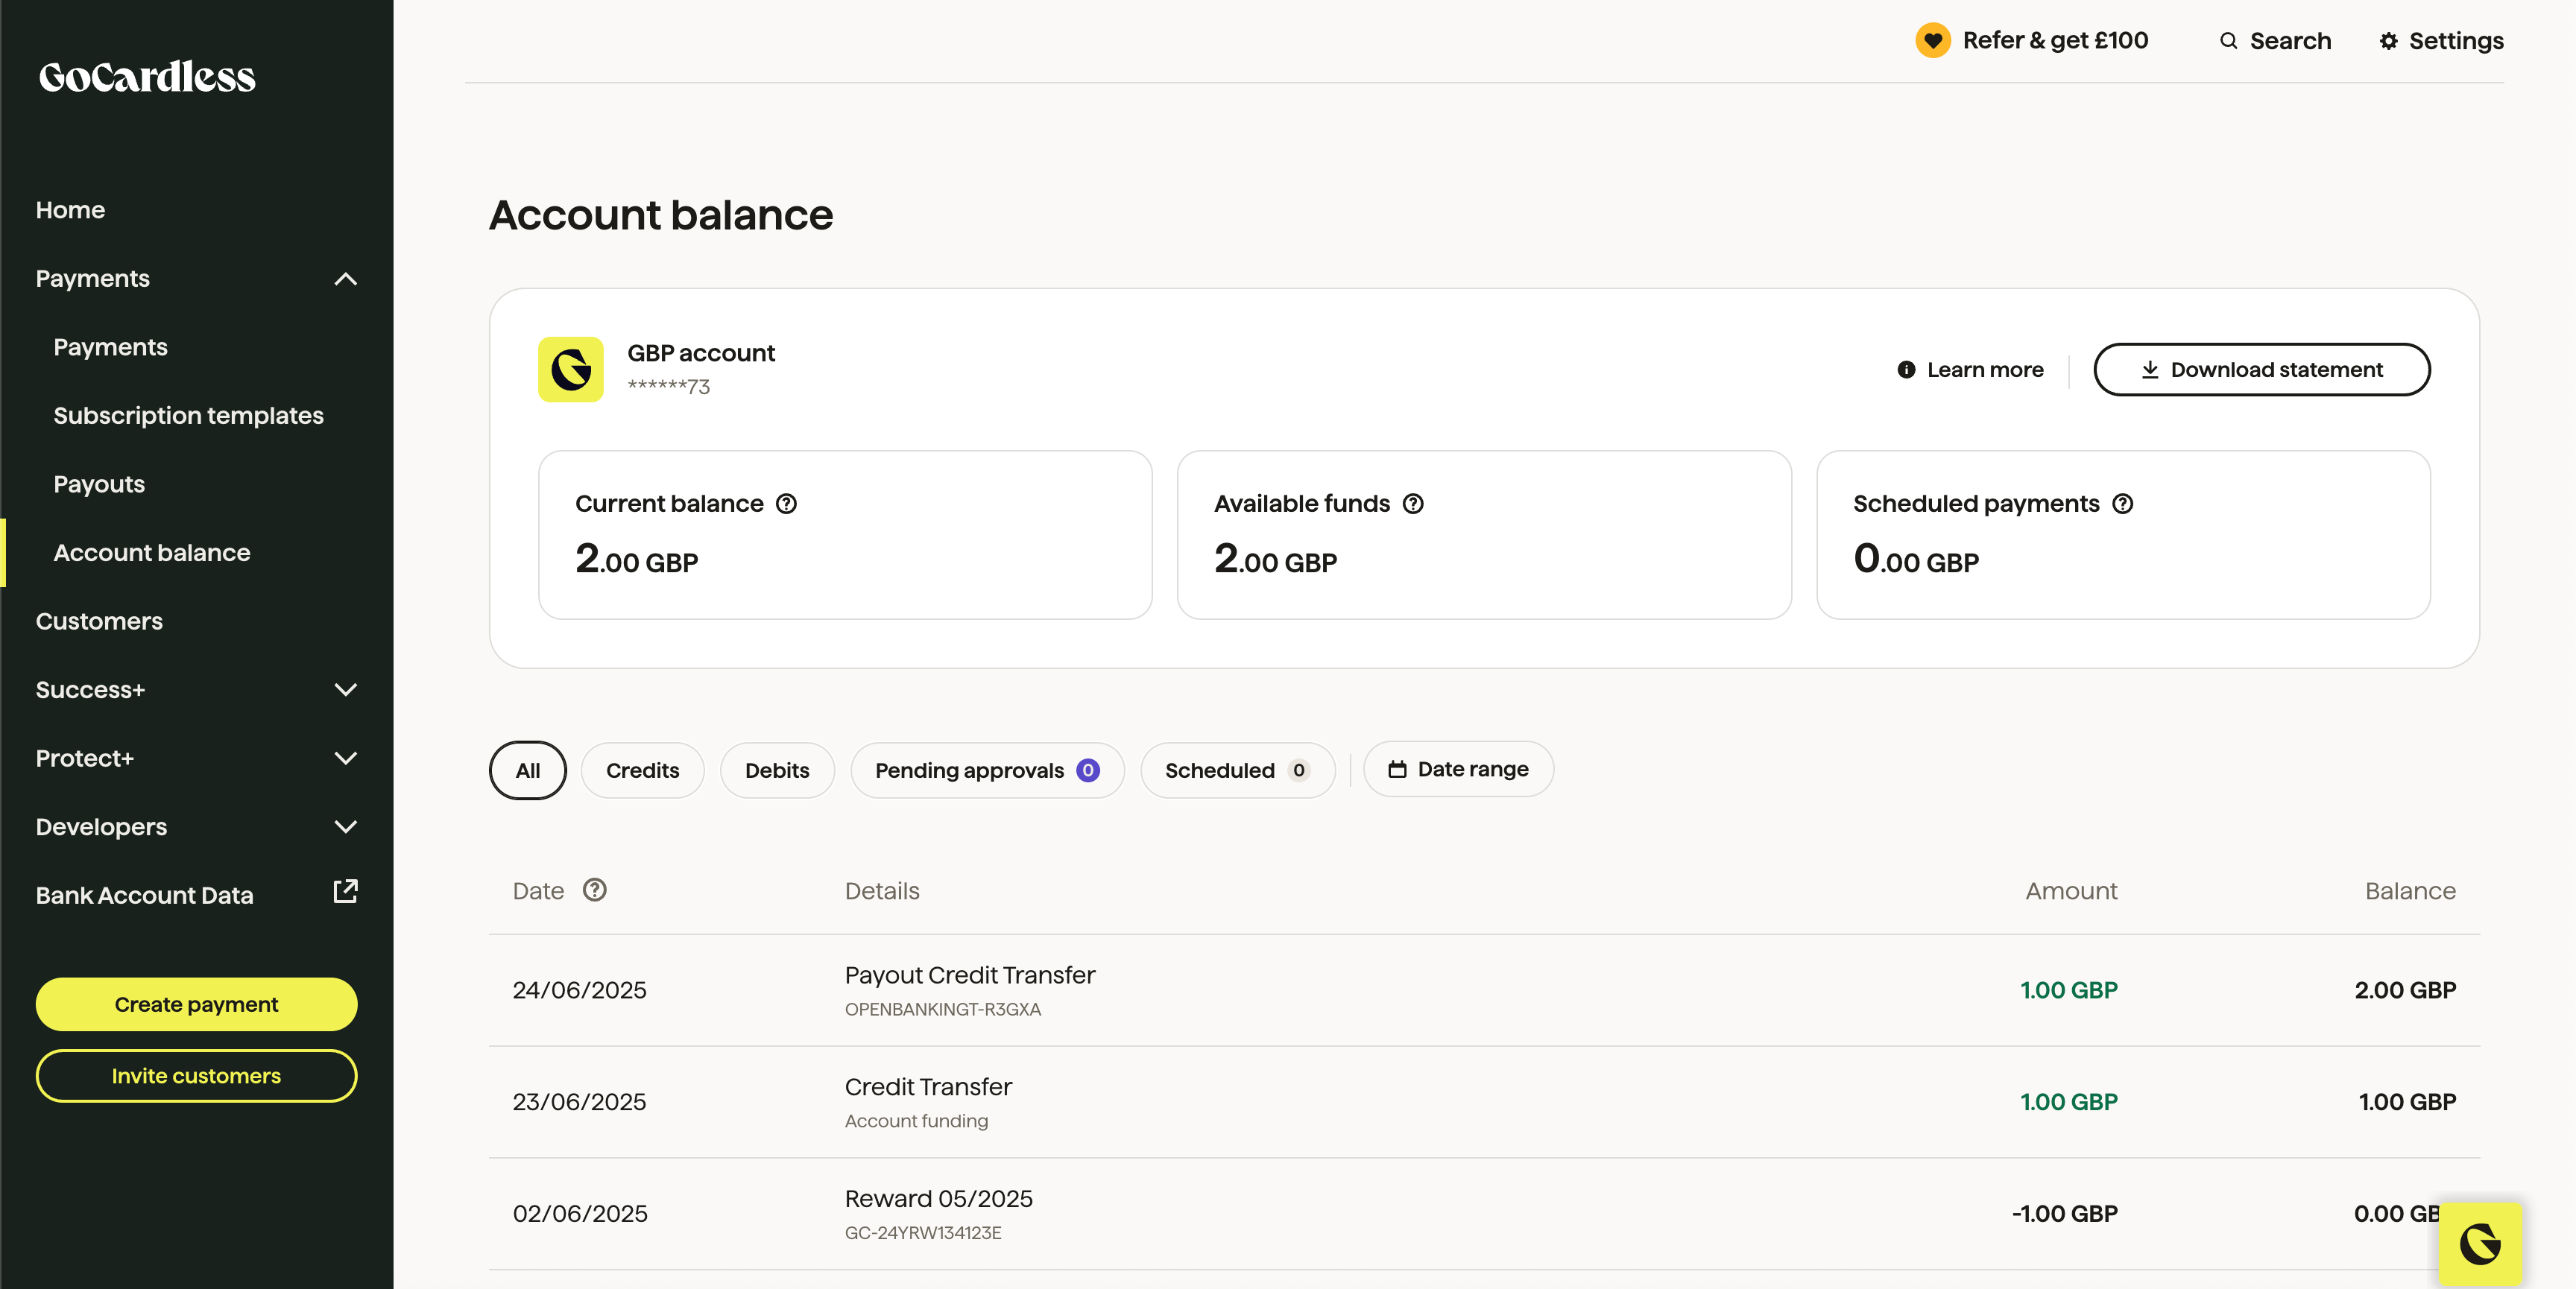Open the Reward 05/2025 transaction row
2576x1289 pixels.
(1484, 1214)
